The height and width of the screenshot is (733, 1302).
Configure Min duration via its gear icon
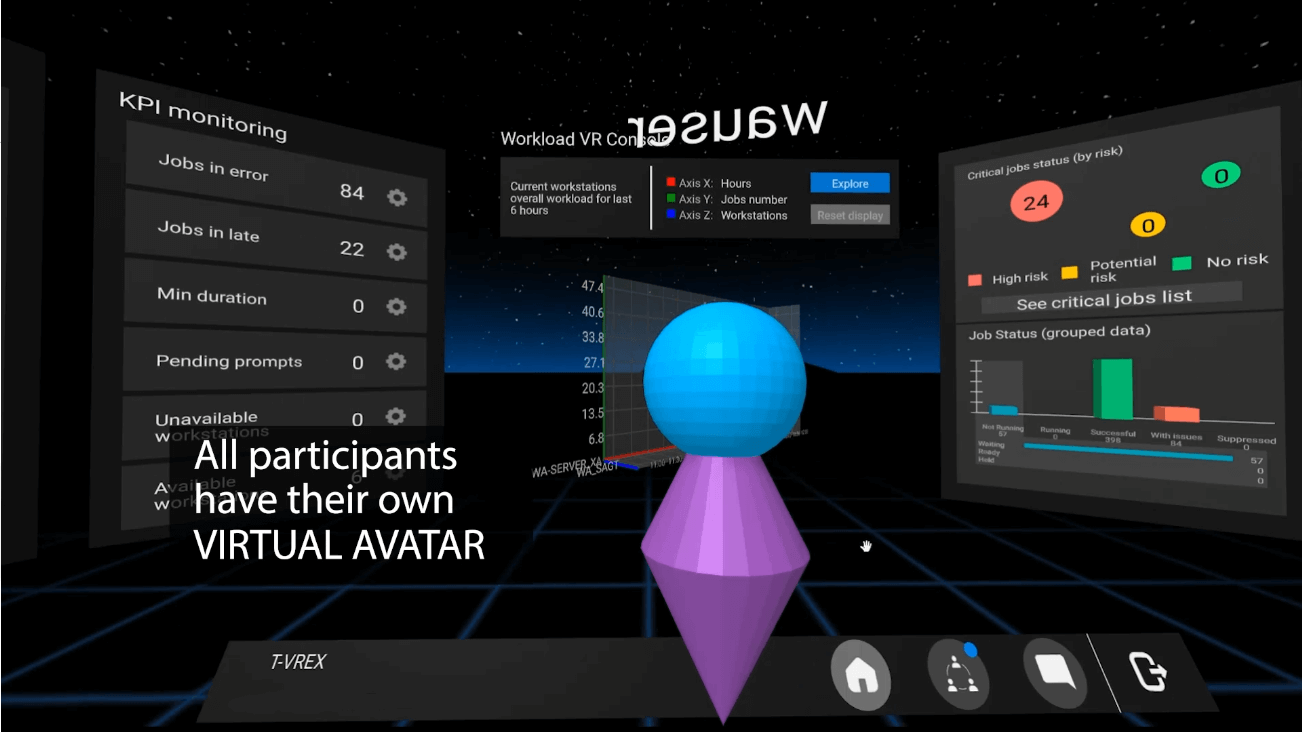396,306
